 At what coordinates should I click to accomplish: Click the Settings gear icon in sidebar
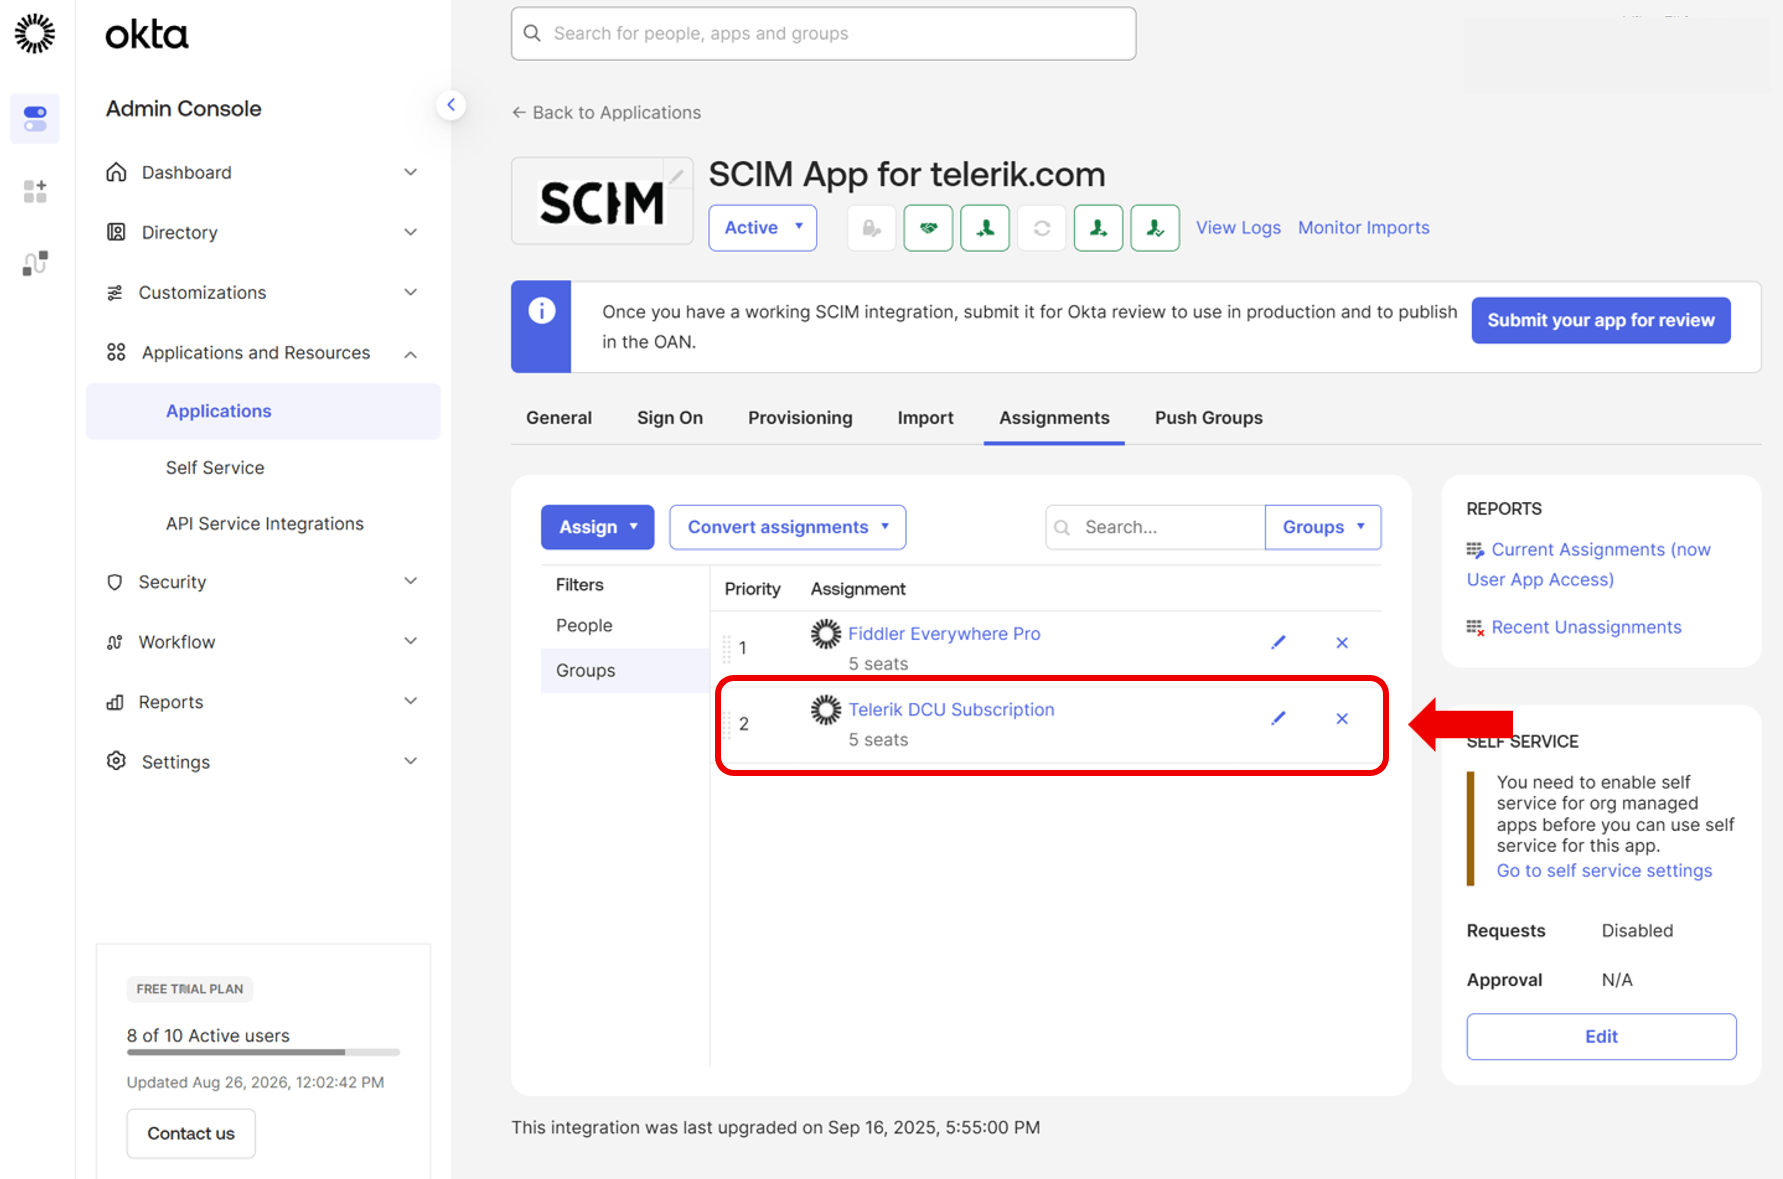pos(116,761)
